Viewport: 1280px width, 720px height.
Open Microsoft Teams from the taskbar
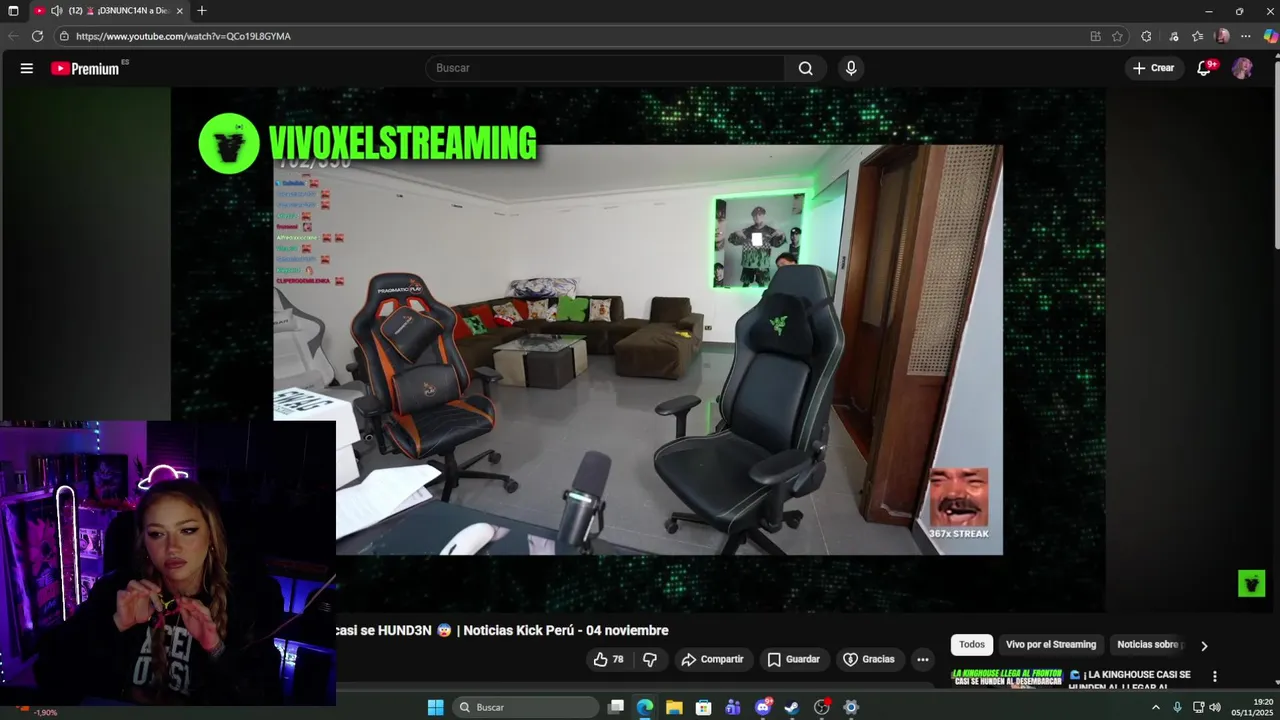click(x=733, y=707)
